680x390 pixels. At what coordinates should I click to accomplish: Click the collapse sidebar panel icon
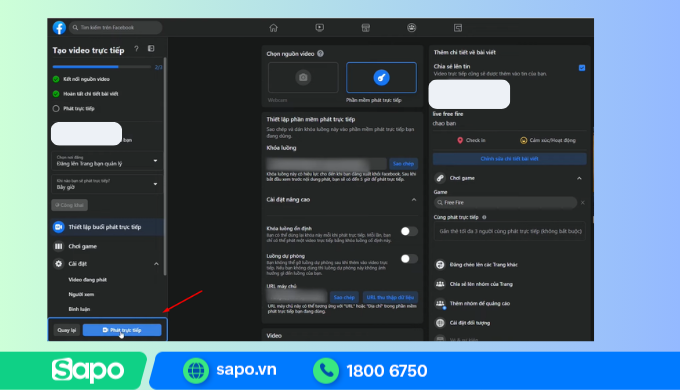(x=151, y=49)
